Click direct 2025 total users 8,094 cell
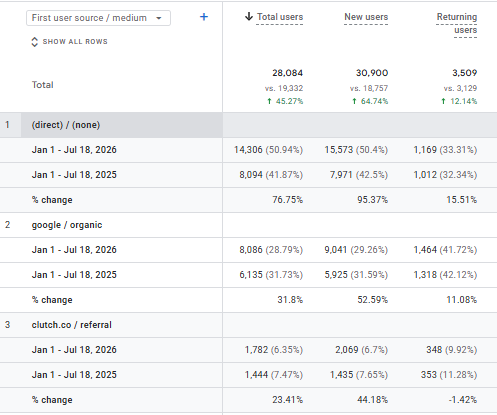The image size is (497, 415). pyautogui.click(x=271, y=175)
